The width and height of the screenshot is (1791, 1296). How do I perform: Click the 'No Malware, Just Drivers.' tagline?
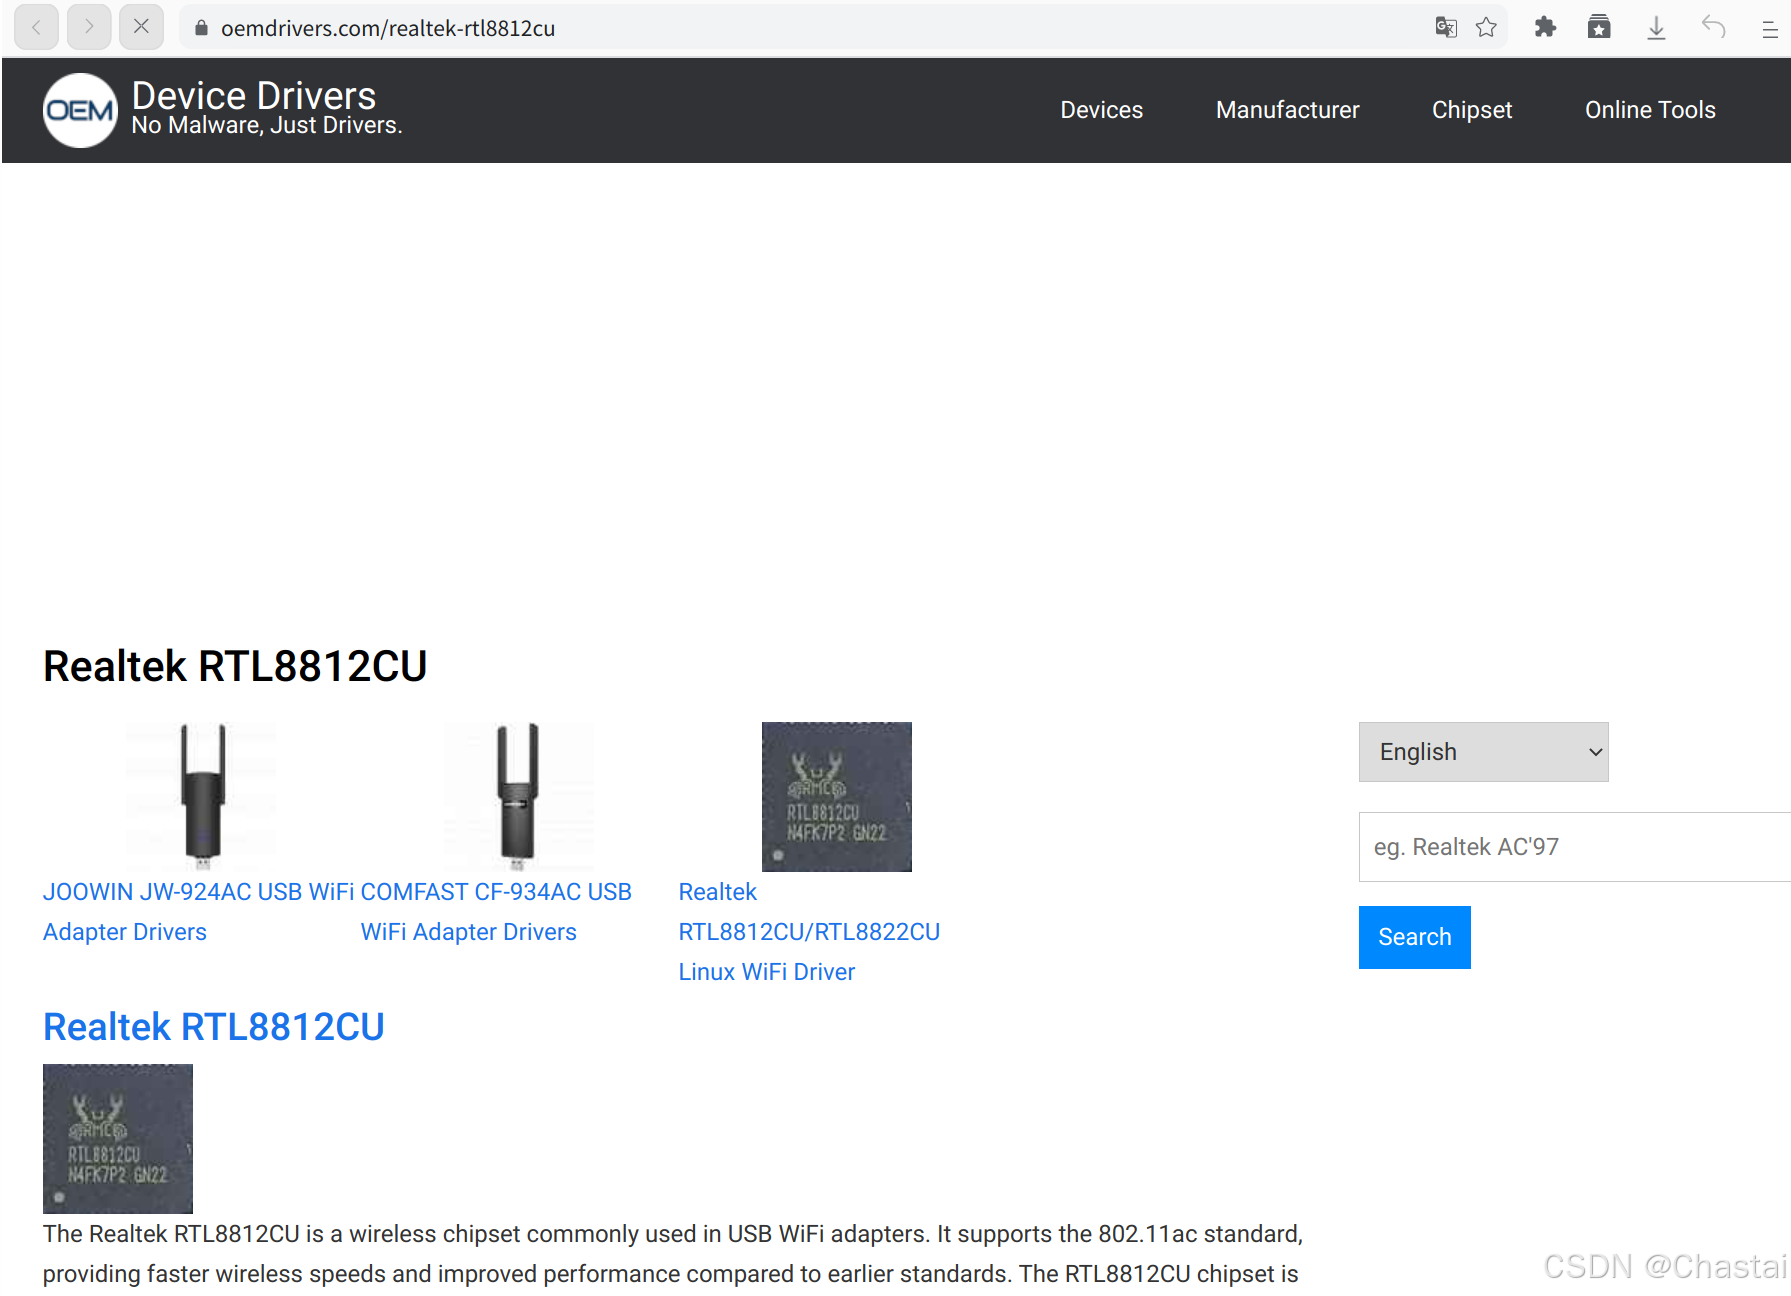coord(267,125)
